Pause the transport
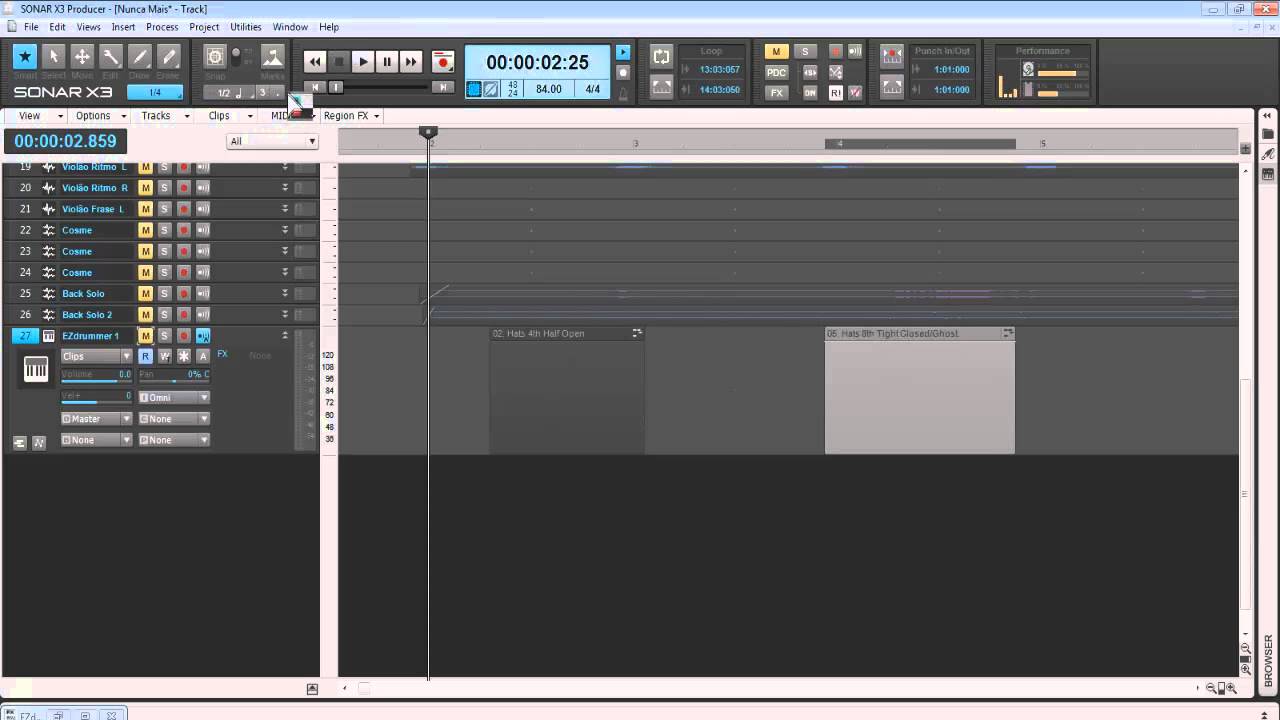1280x720 pixels. click(x=387, y=62)
